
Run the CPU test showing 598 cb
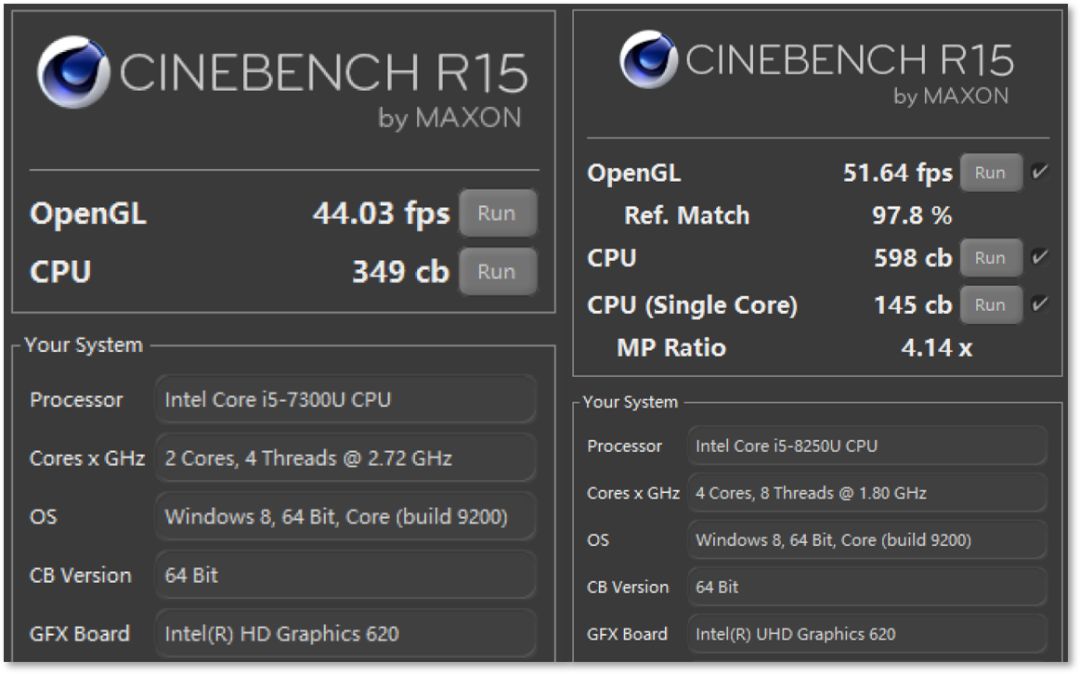[990, 258]
